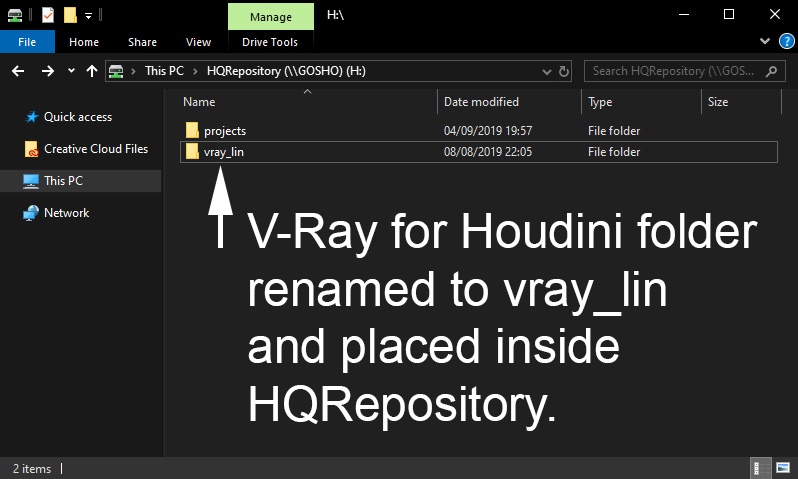Click the projects folder icon
Viewport: 798px width, 479px height.
click(x=192, y=130)
